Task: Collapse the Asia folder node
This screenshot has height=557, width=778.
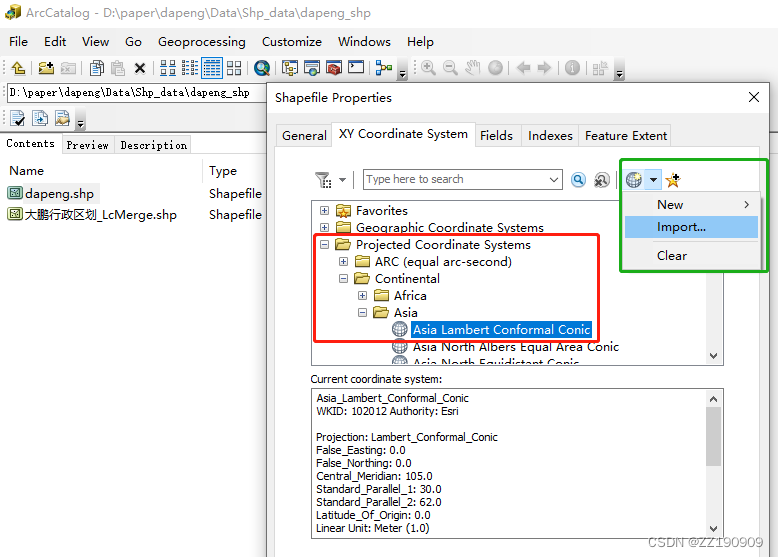Action: pos(363,312)
